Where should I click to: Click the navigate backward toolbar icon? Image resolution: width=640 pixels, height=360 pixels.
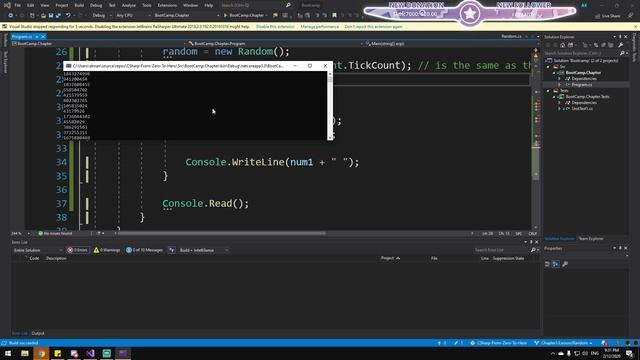(x=10, y=16)
